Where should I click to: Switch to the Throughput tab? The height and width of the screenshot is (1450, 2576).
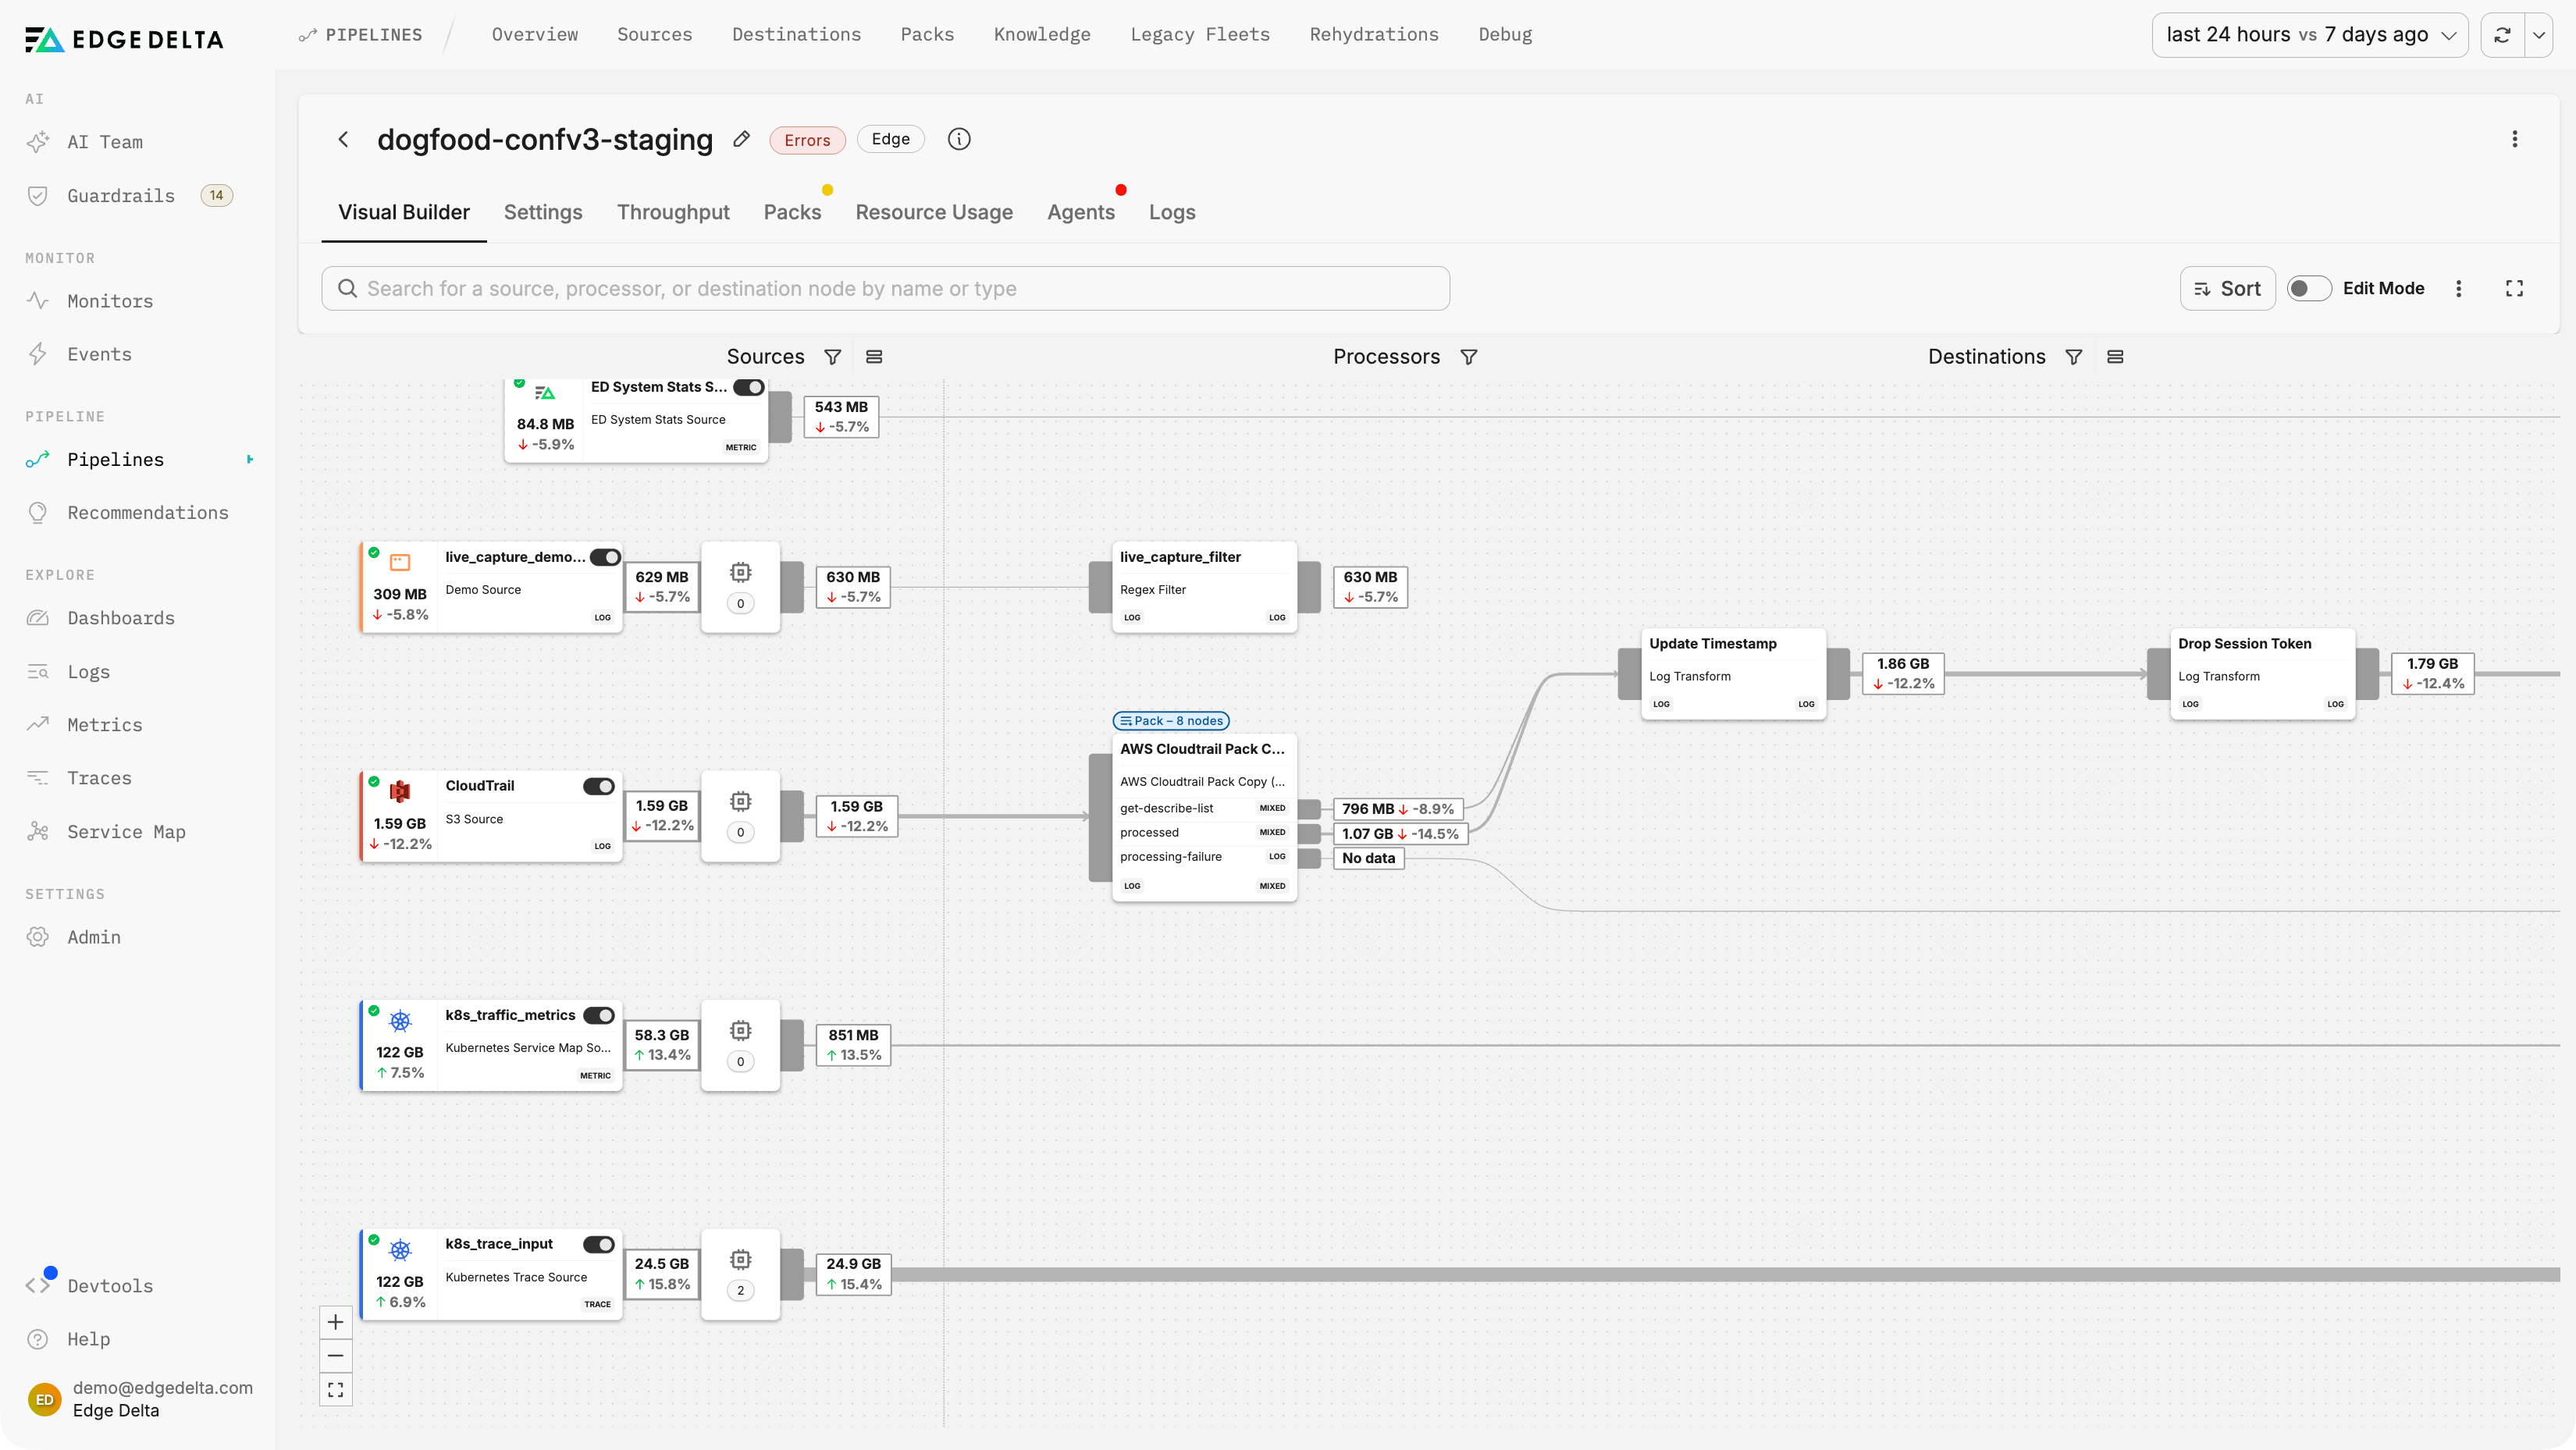click(673, 212)
